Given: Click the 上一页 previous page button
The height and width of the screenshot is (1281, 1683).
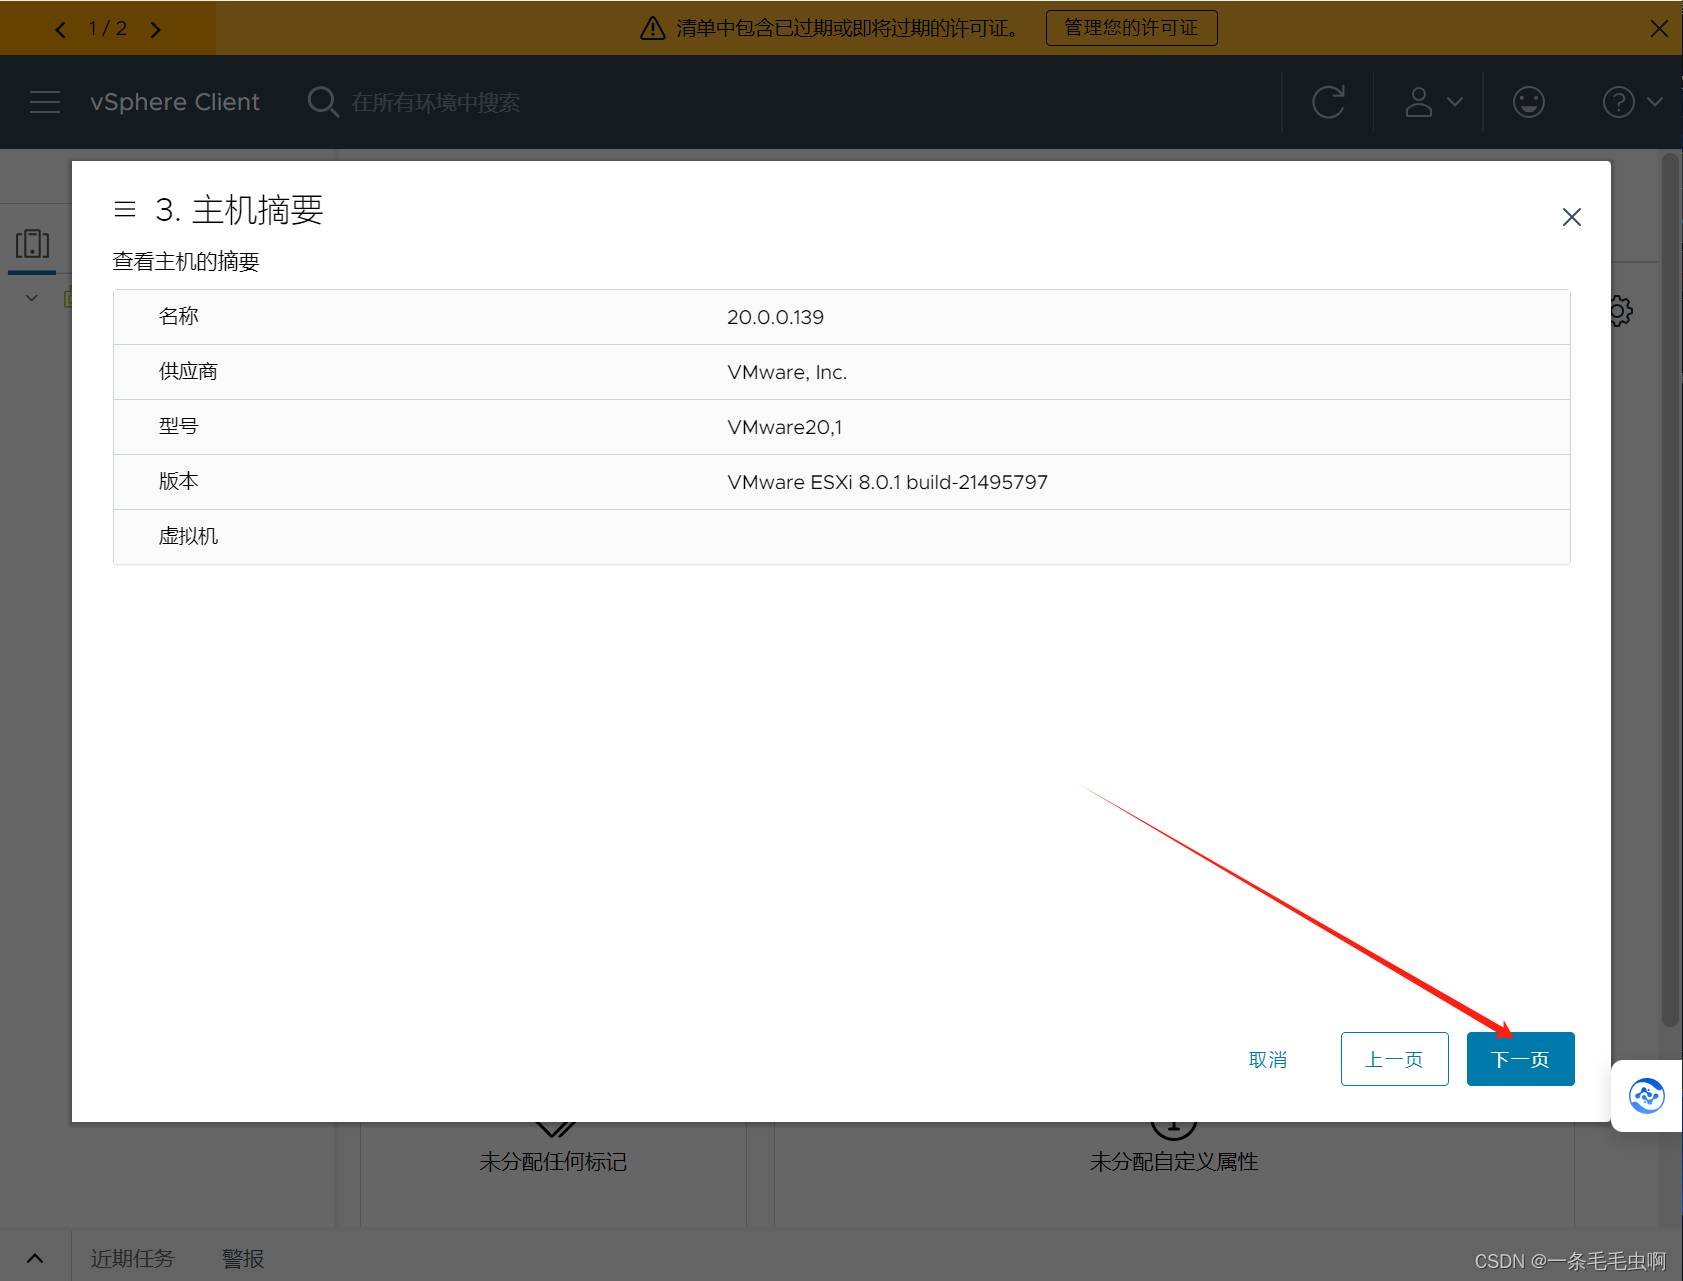Looking at the screenshot, I should pos(1394,1059).
